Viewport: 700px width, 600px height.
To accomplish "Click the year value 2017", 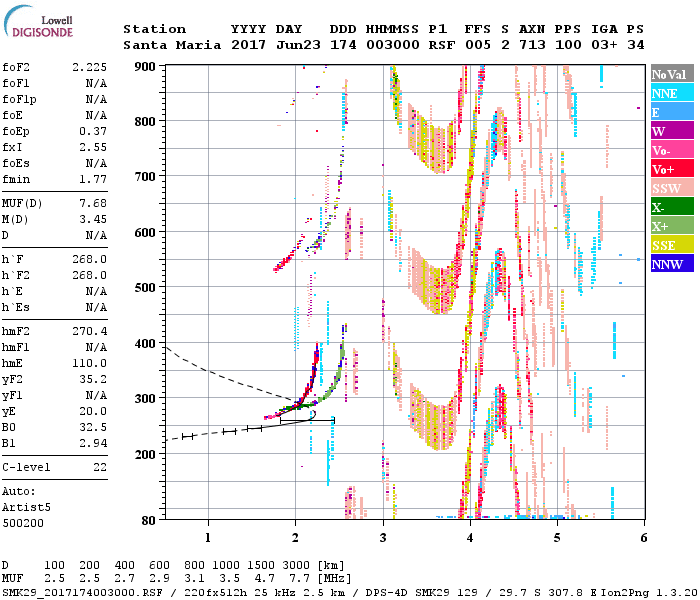I will [248, 46].
